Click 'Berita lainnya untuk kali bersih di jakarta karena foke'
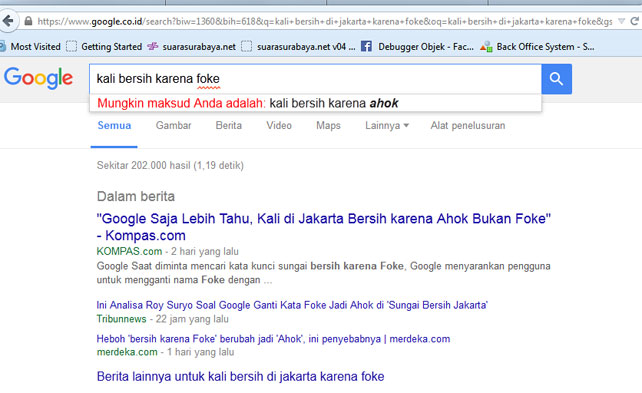 click(x=240, y=377)
